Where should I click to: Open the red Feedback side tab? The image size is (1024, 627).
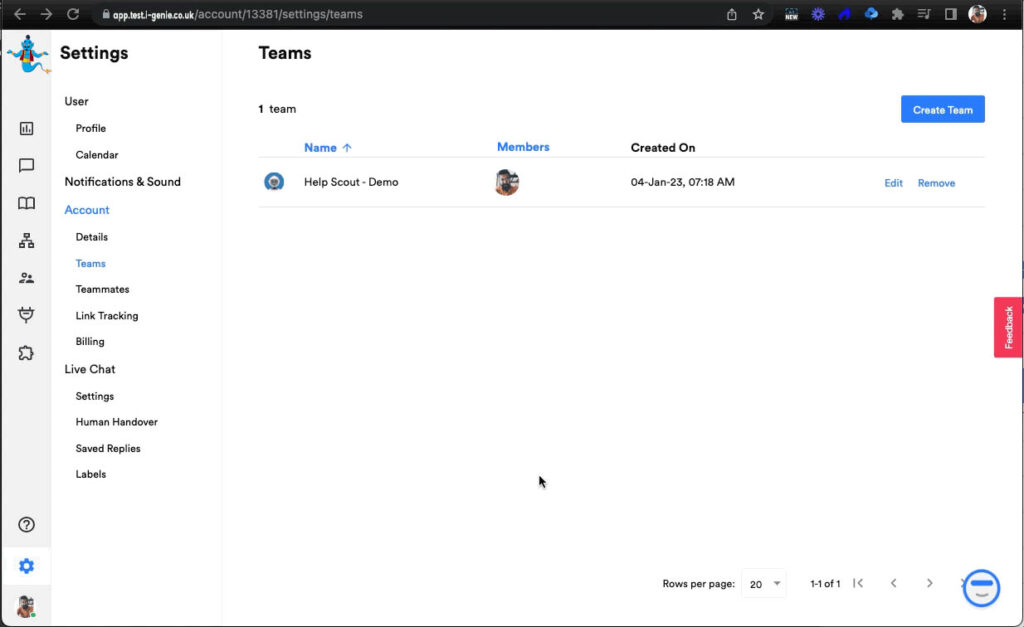click(1008, 327)
